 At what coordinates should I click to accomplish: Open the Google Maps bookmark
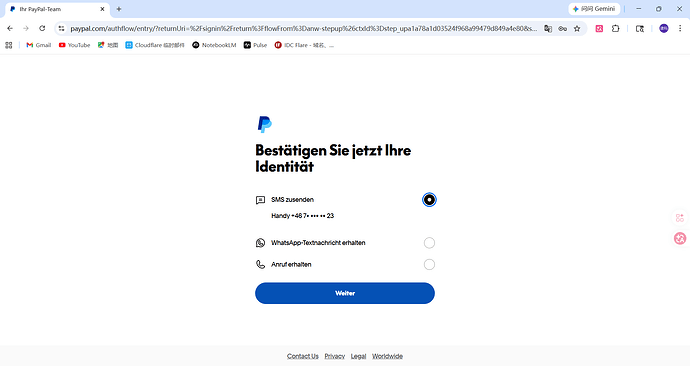(x=108, y=45)
